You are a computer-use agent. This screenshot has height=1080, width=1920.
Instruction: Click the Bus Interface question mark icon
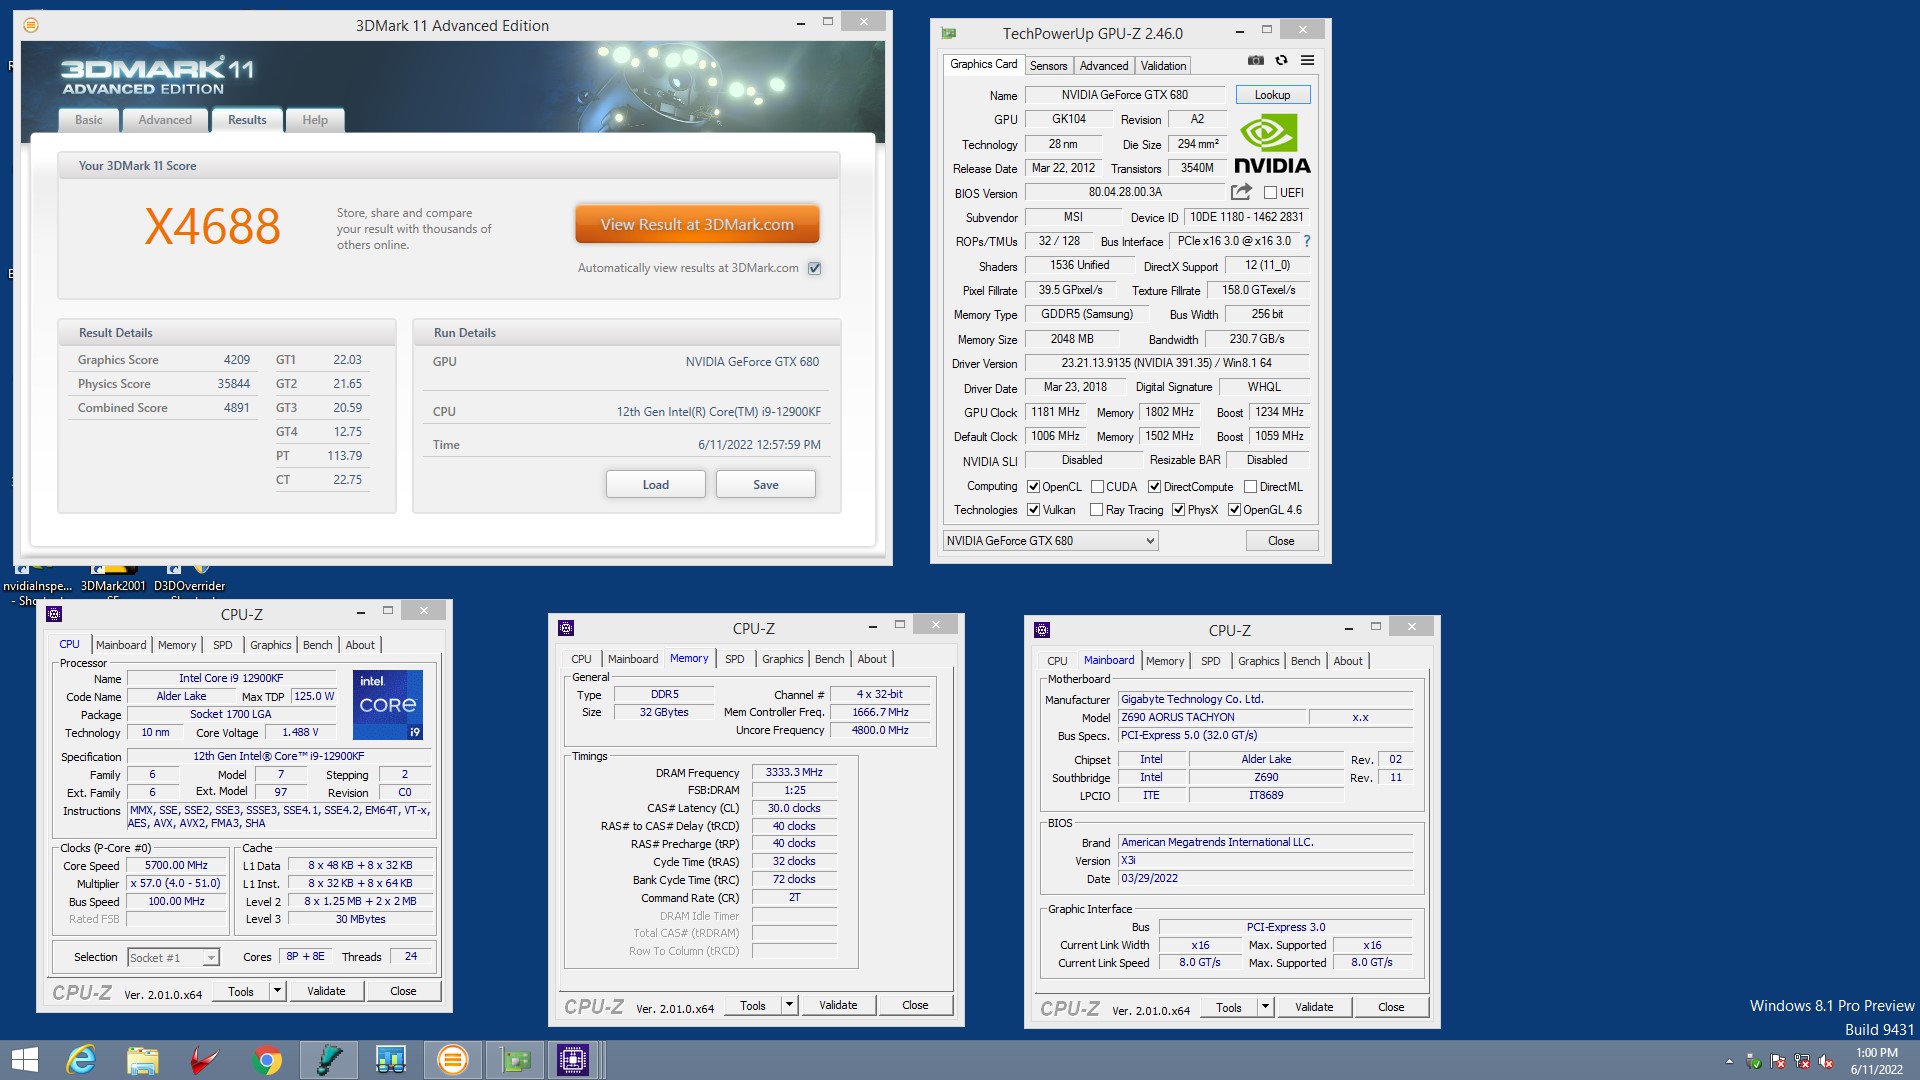[1306, 241]
